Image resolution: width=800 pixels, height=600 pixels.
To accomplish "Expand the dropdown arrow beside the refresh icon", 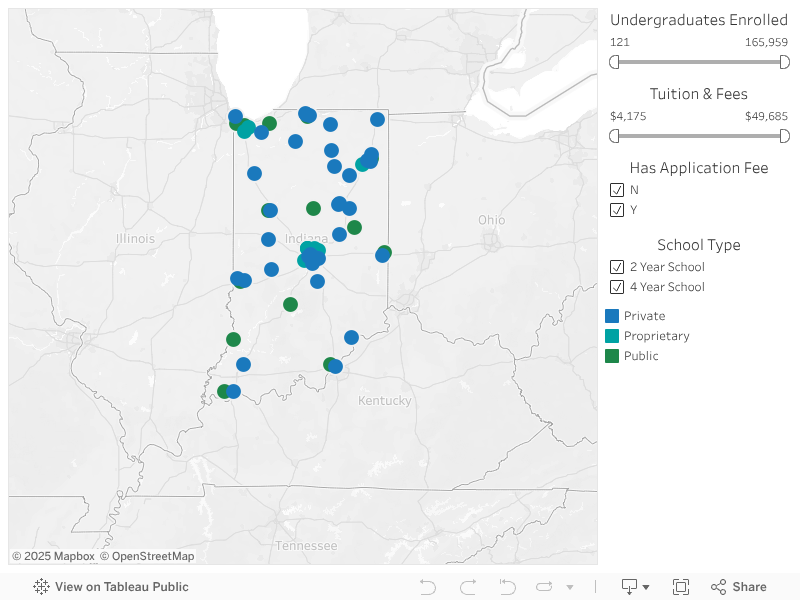I will point(570,587).
